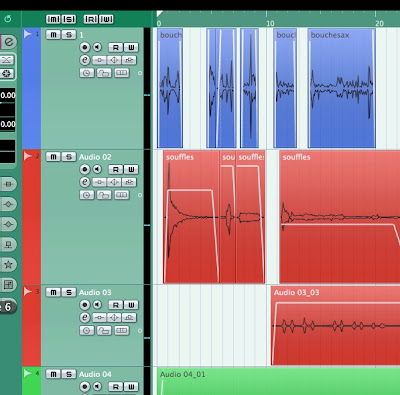Image resolution: width=400 pixels, height=395 pixels.
Task: Enable Read automation on Audio 02
Action: pyautogui.click(x=116, y=170)
